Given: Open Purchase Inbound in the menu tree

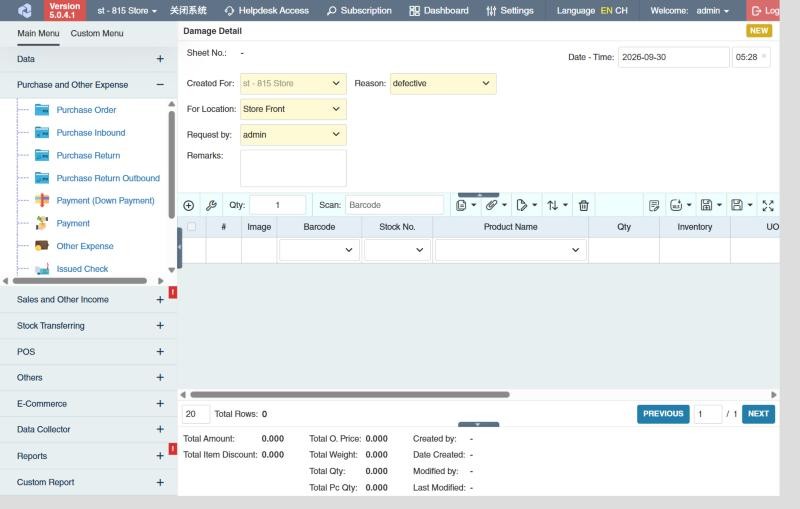Looking at the screenshot, I should (91, 133).
